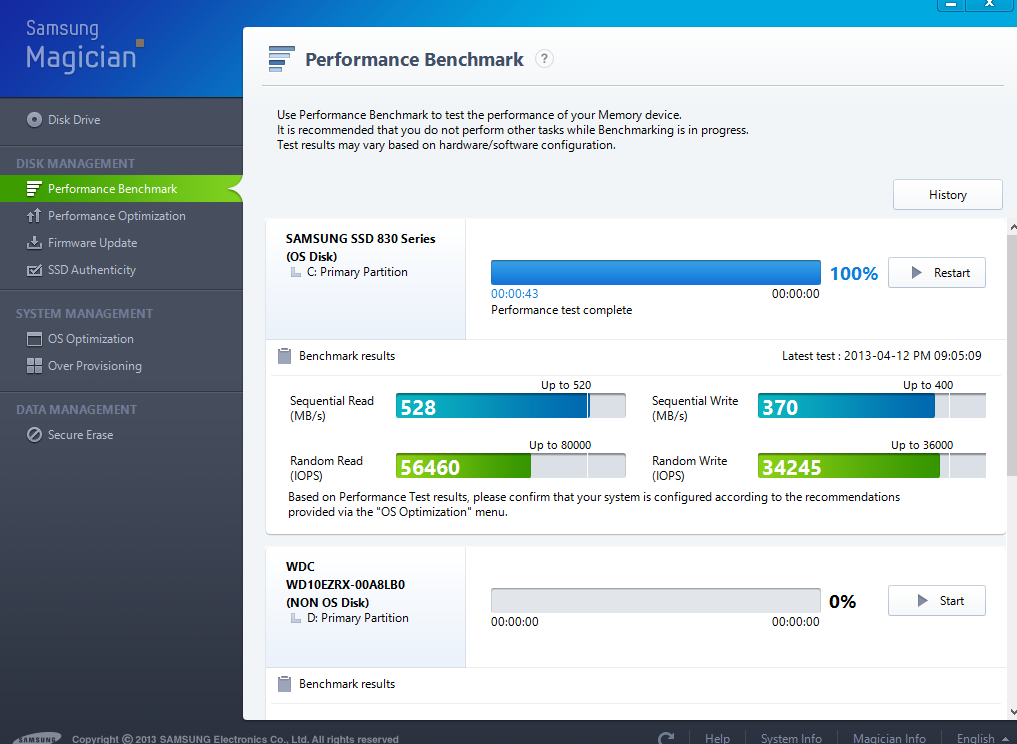The width and height of the screenshot is (1017, 744).
Task: Click the Over Provisioning grid icon
Action: (34, 366)
